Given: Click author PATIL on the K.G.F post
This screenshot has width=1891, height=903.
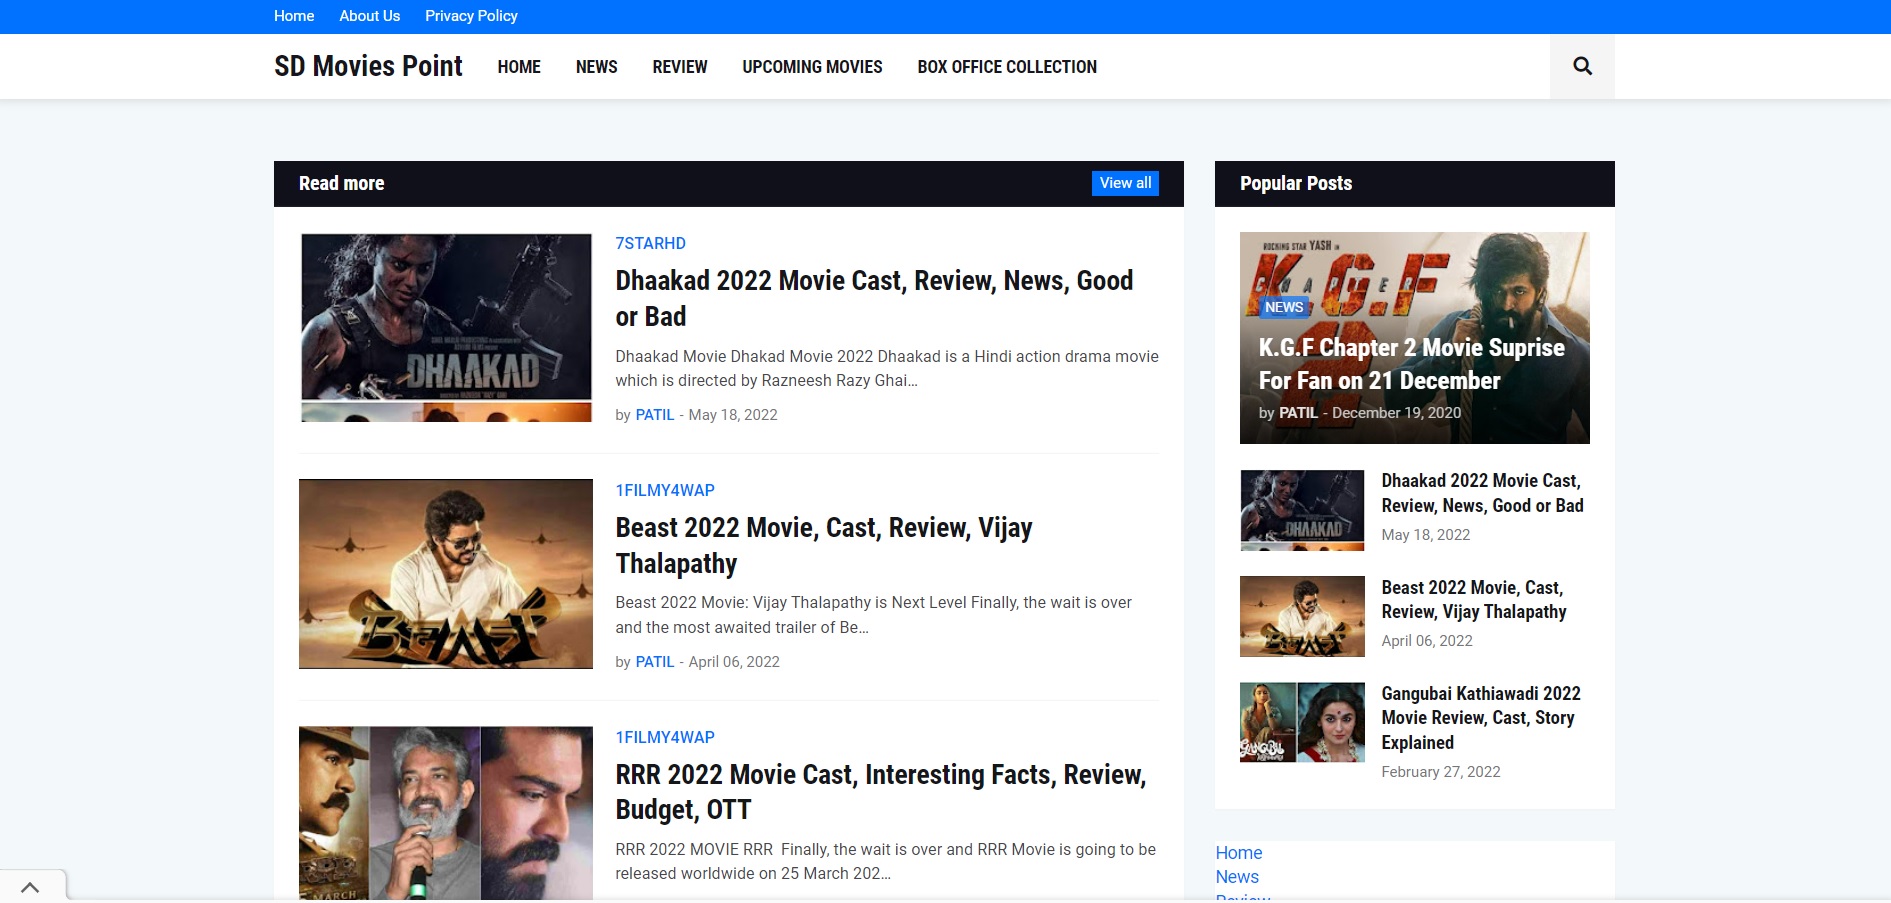Looking at the screenshot, I should [1298, 413].
